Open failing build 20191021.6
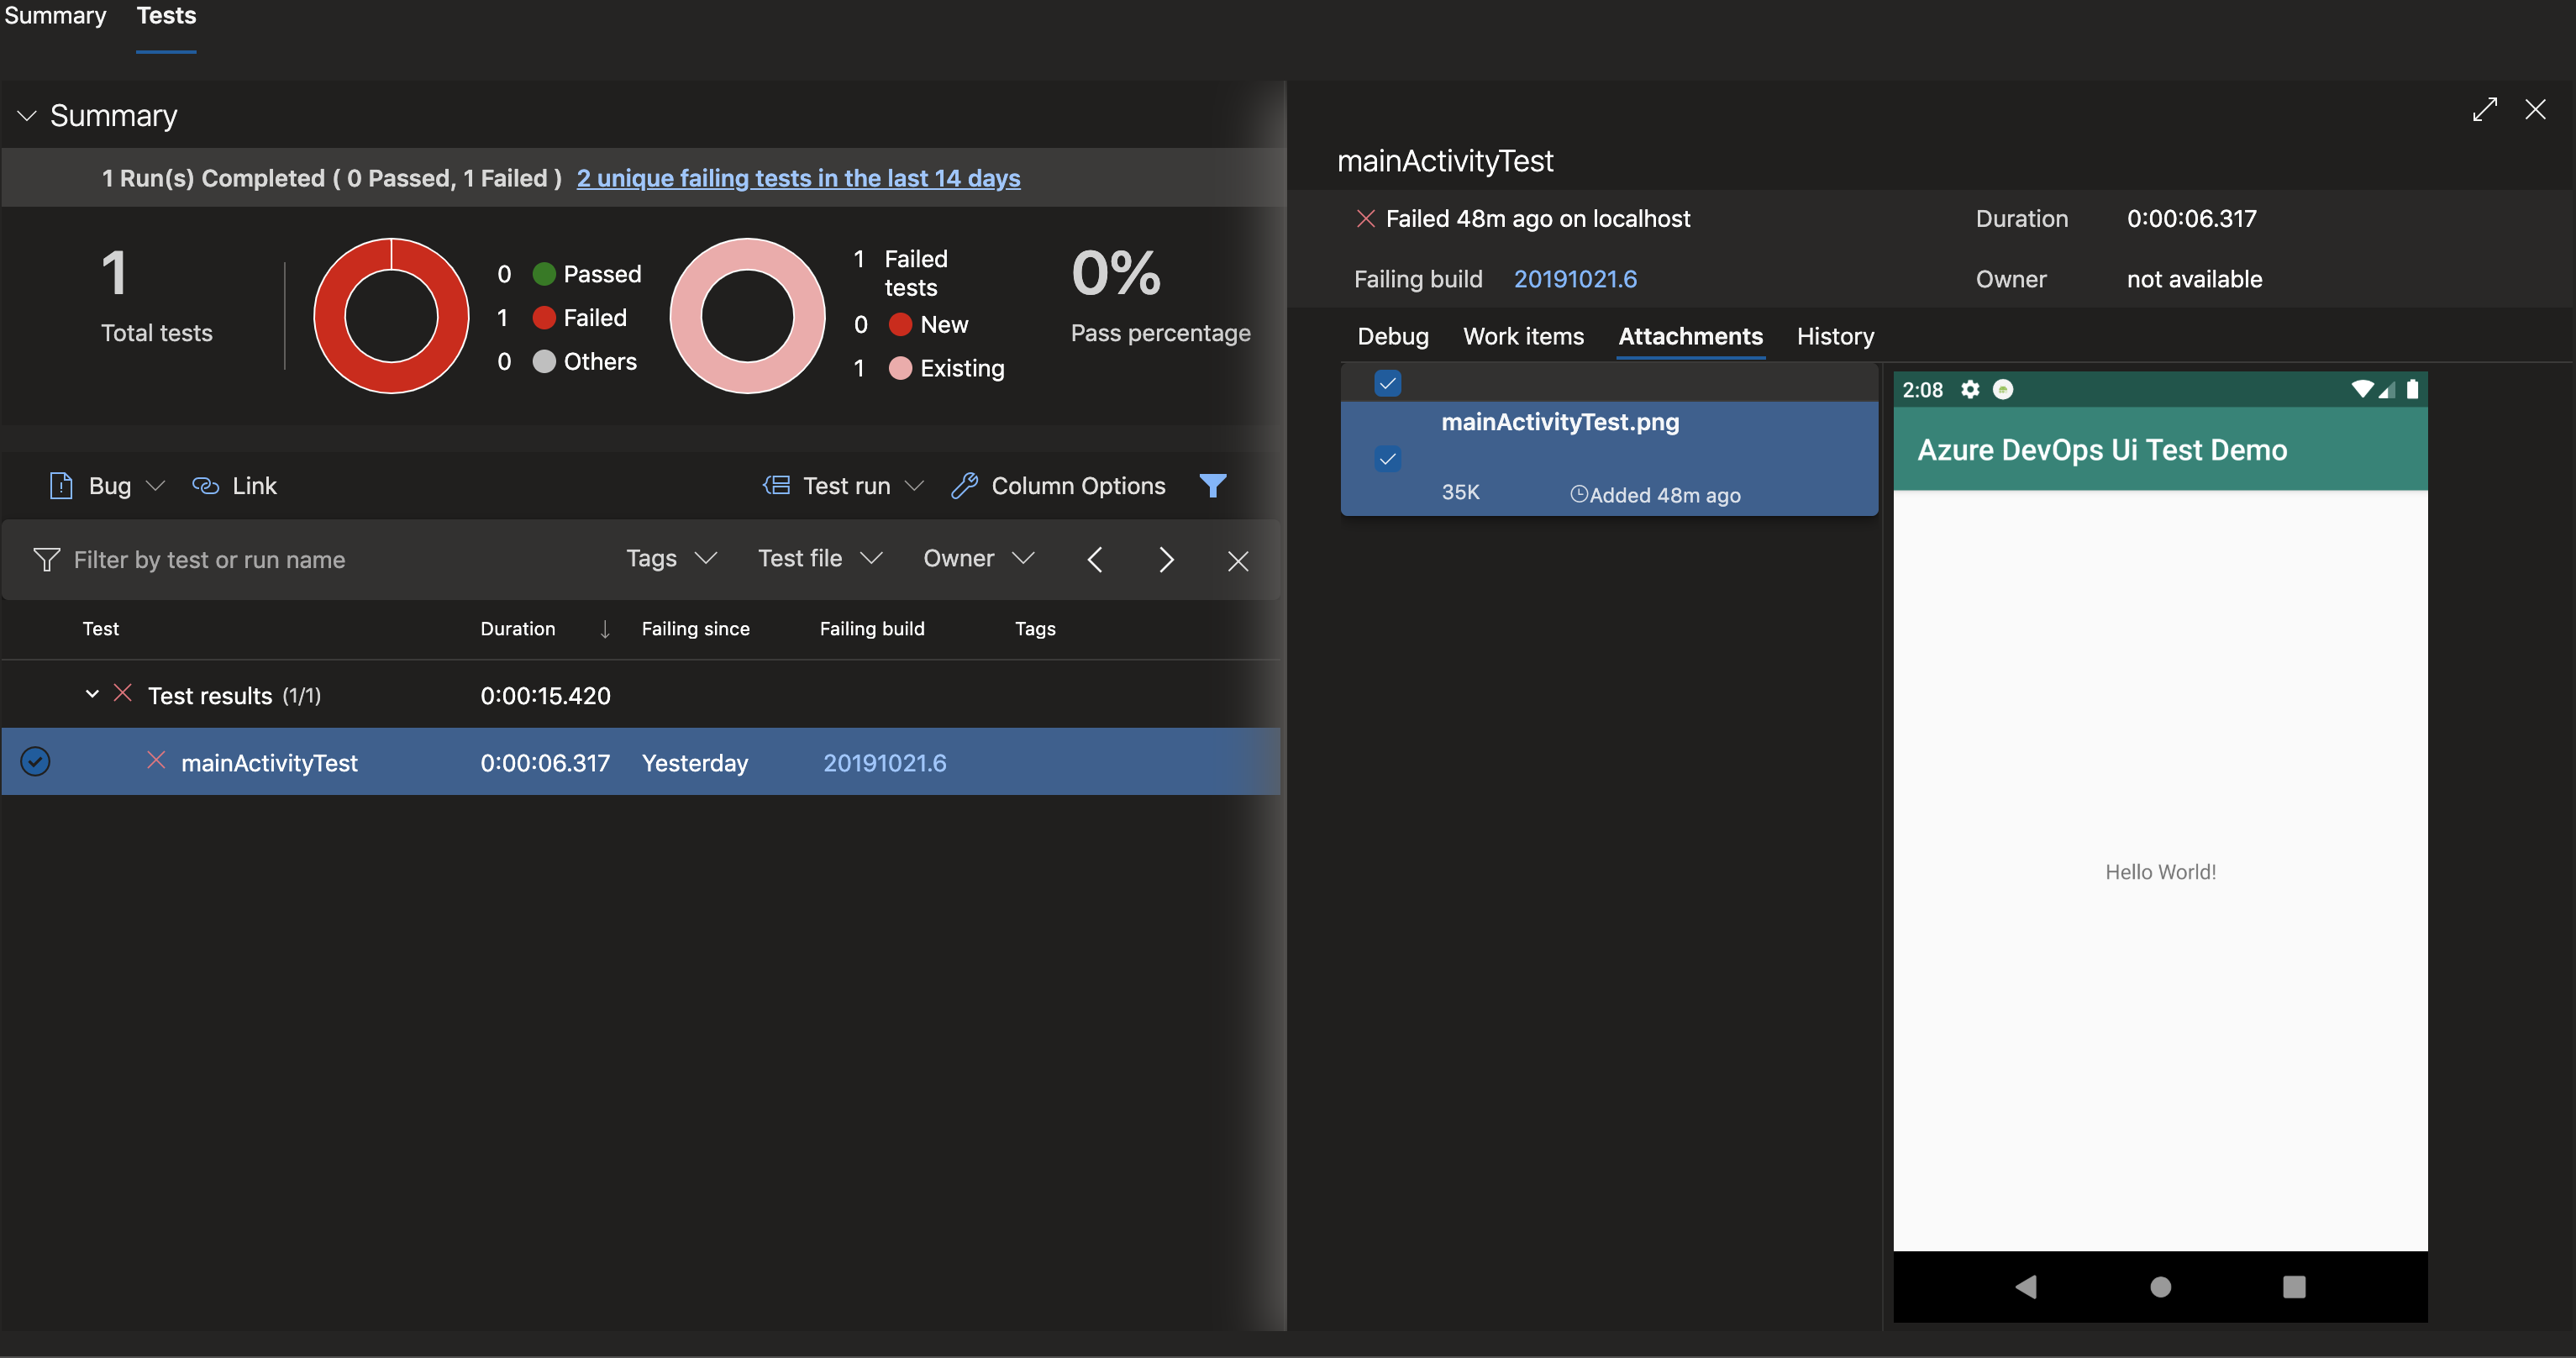Image resolution: width=2576 pixels, height=1358 pixels. click(x=1575, y=279)
